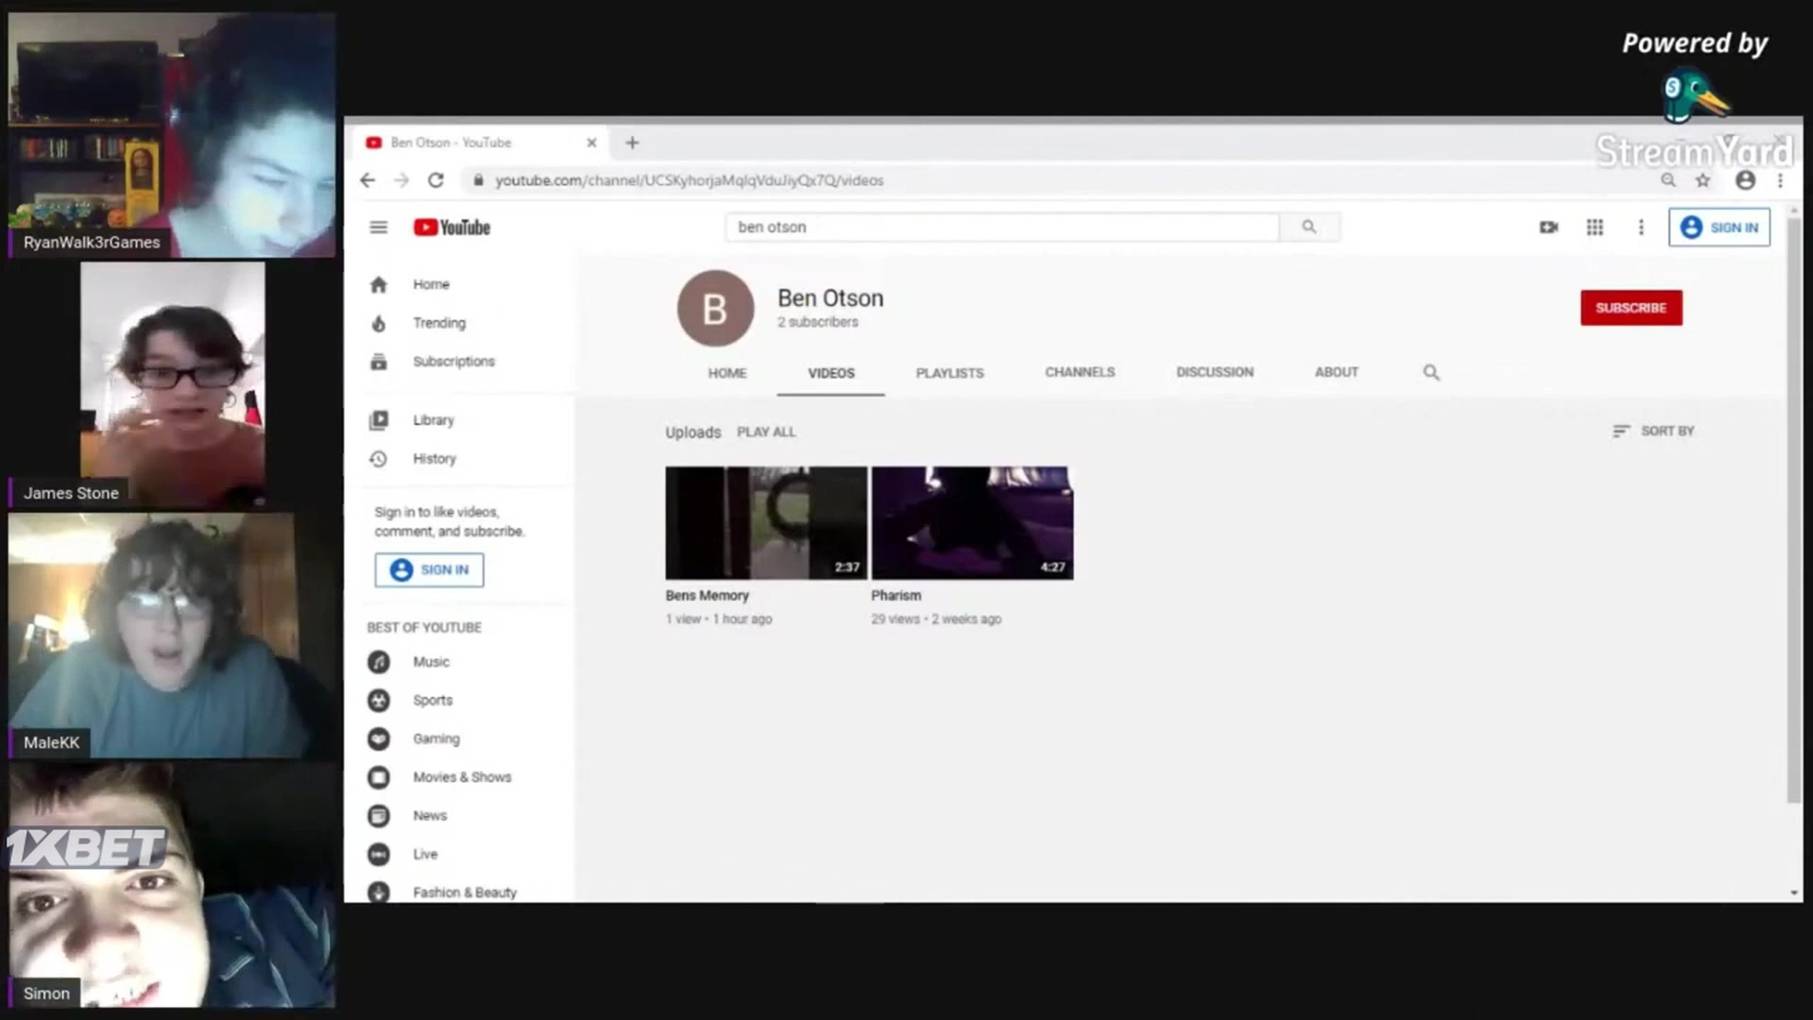
Task: Go back with the browser back arrow
Action: coord(368,180)
